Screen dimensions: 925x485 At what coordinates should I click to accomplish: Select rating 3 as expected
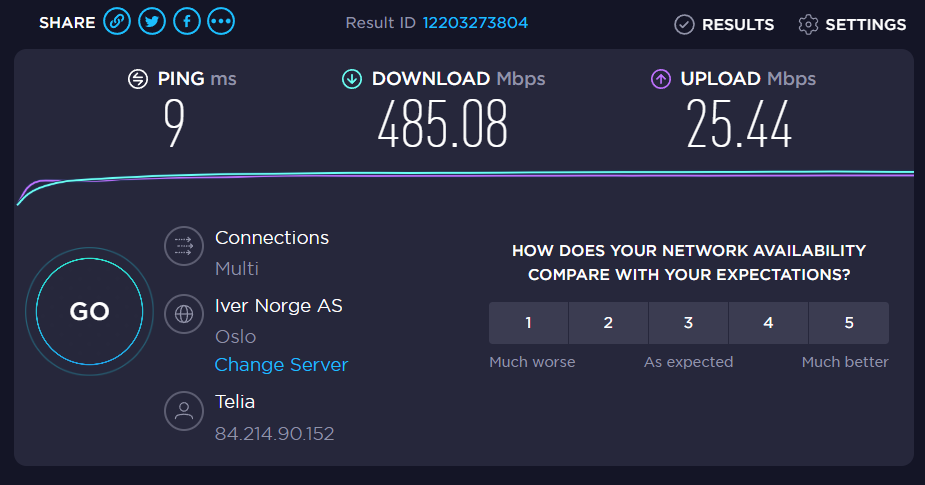(x=688, y=323)
